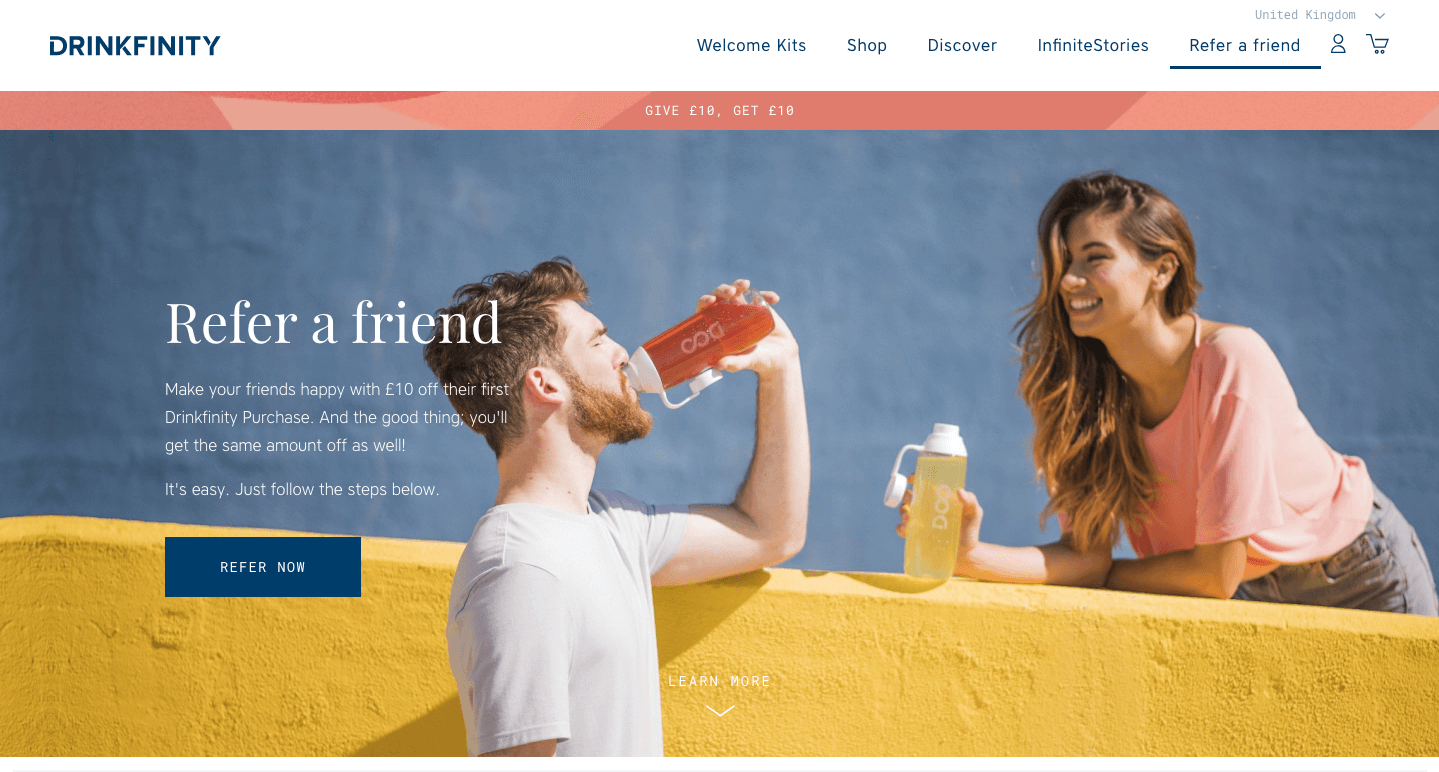Image resolution: width=1439 pixels, height=772 pixels.
Task: Click the REFER NOW button
Action: tap(263, 567)
